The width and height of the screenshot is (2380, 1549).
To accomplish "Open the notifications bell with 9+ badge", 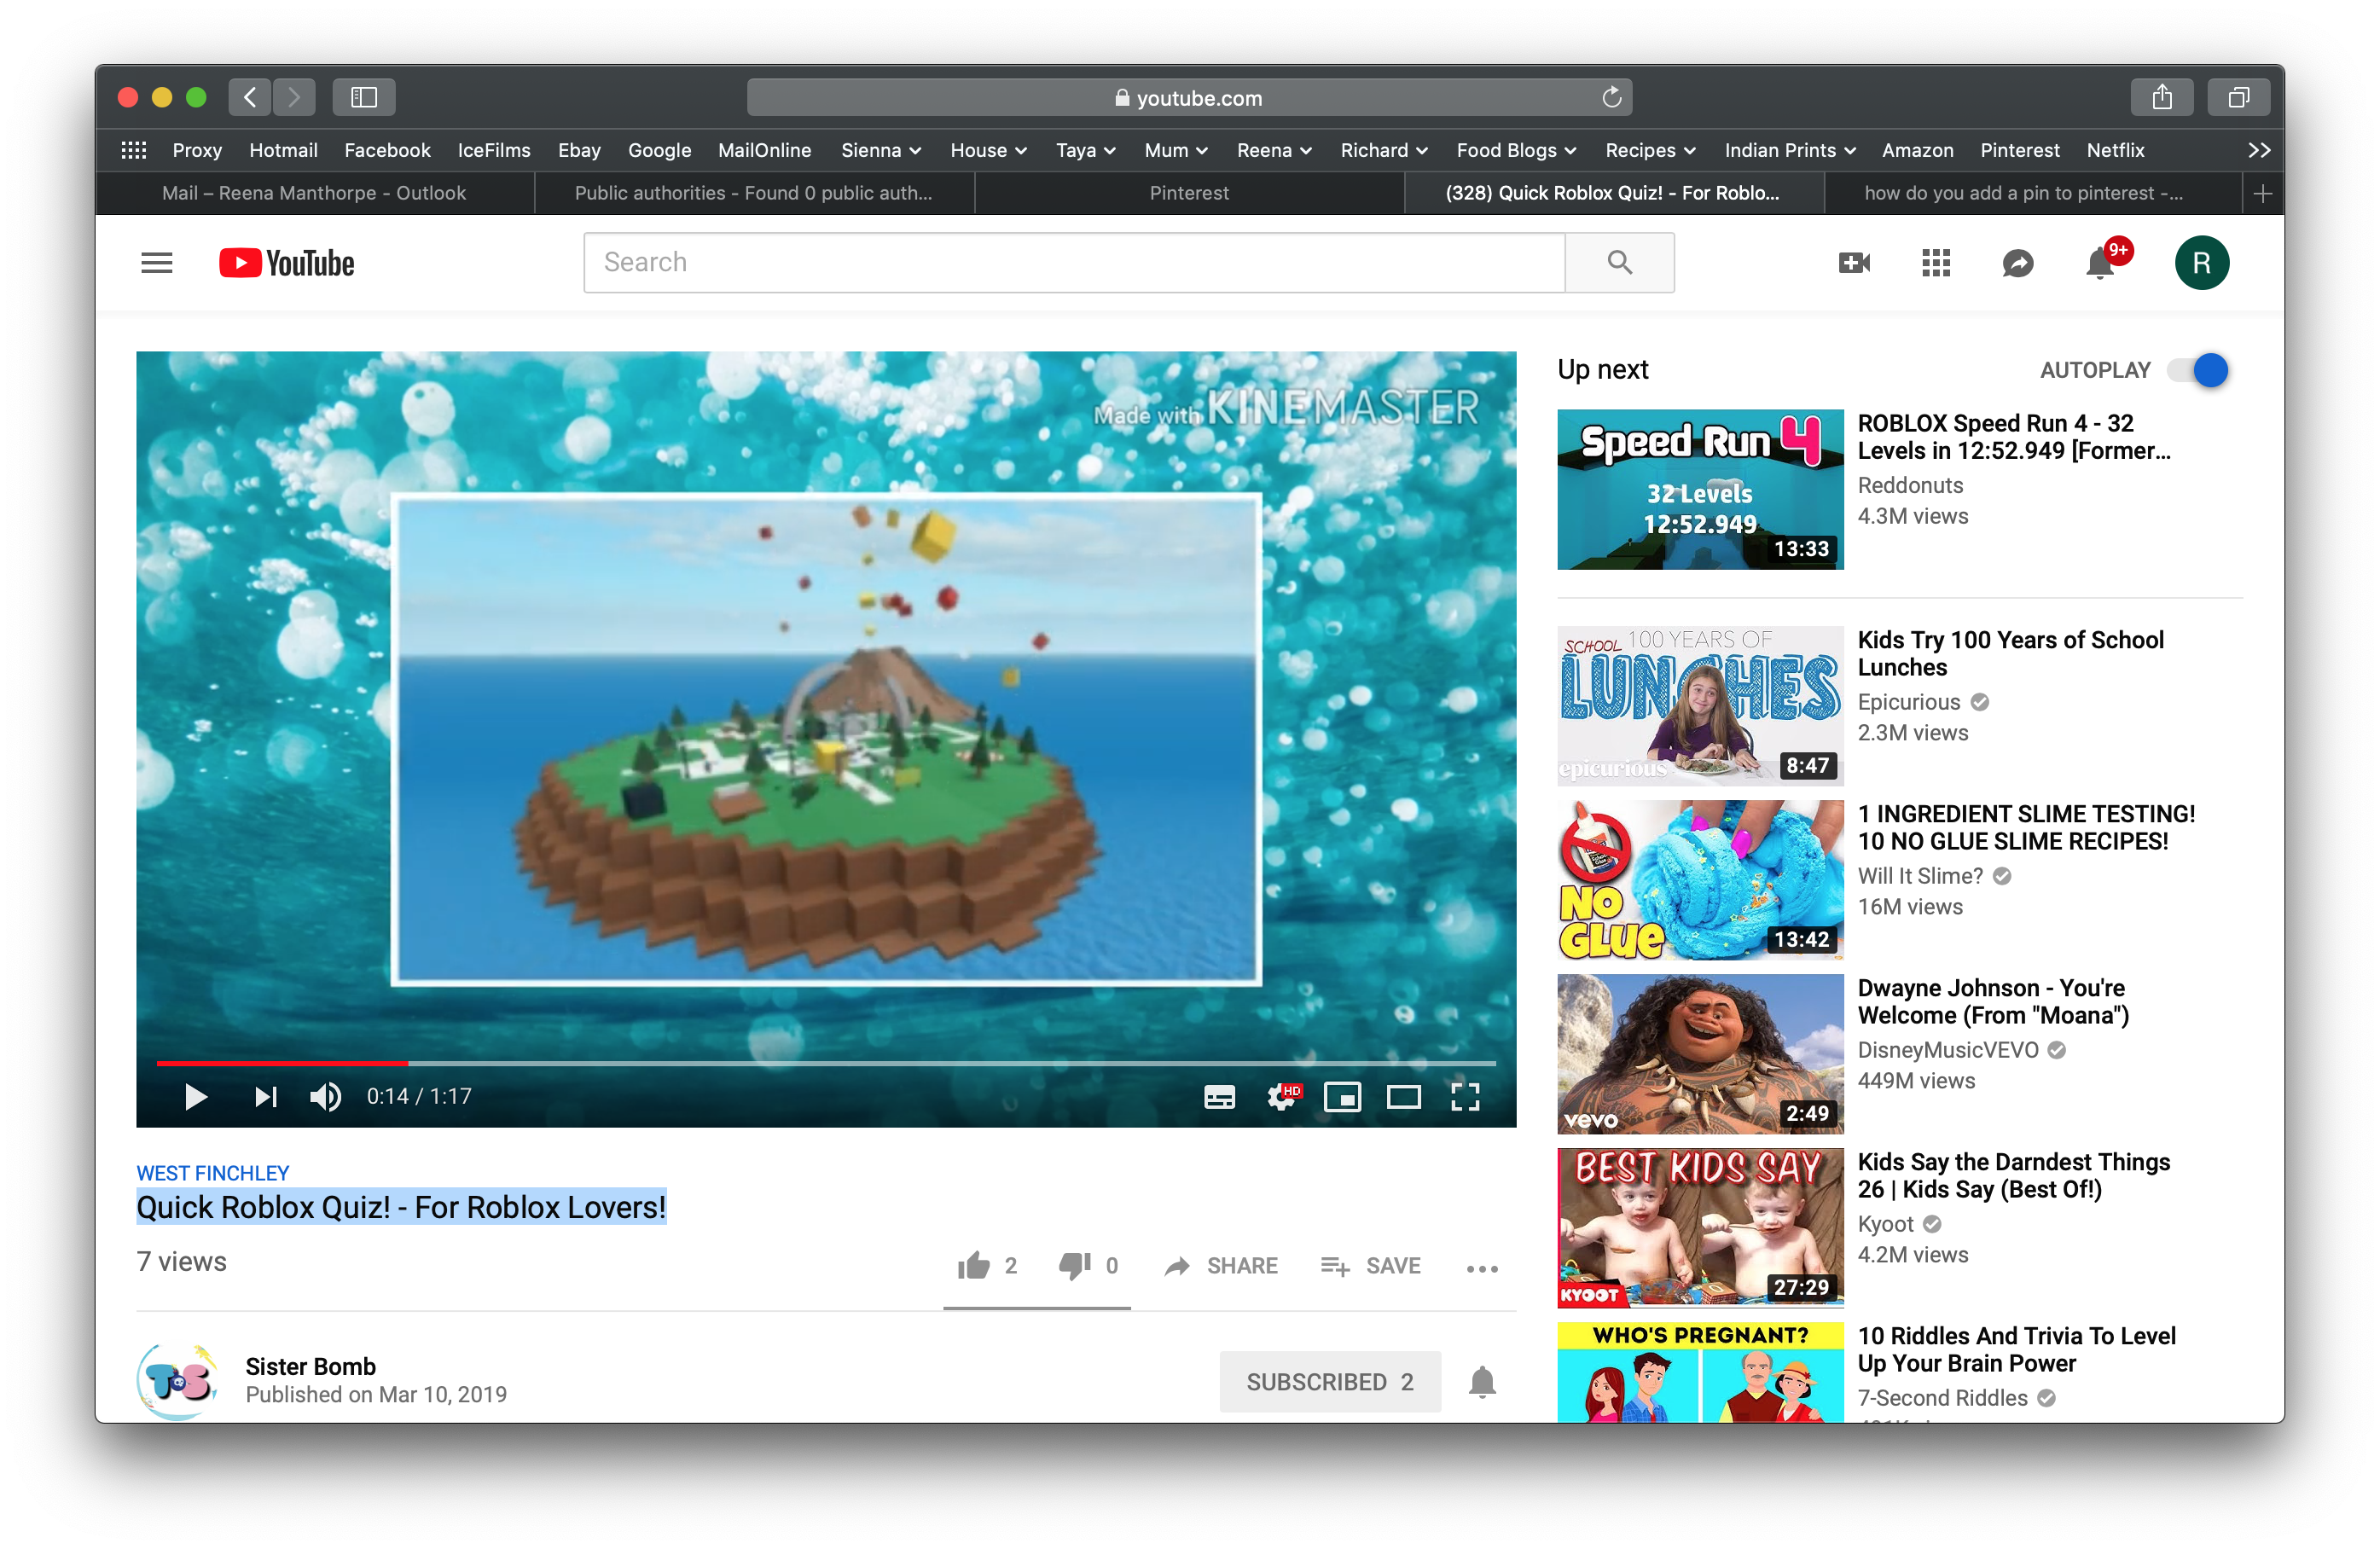I will [2100, 263].
